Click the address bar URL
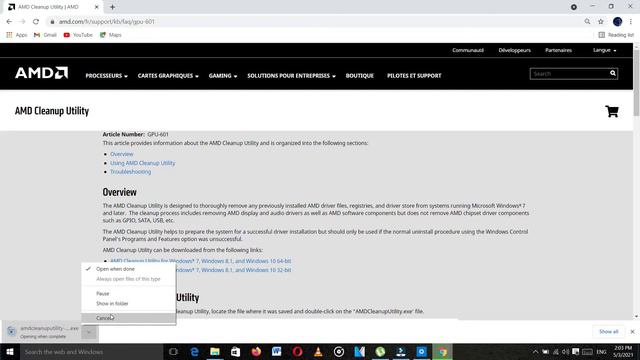Viewport: 640px width, 360px height. (107, 22)
